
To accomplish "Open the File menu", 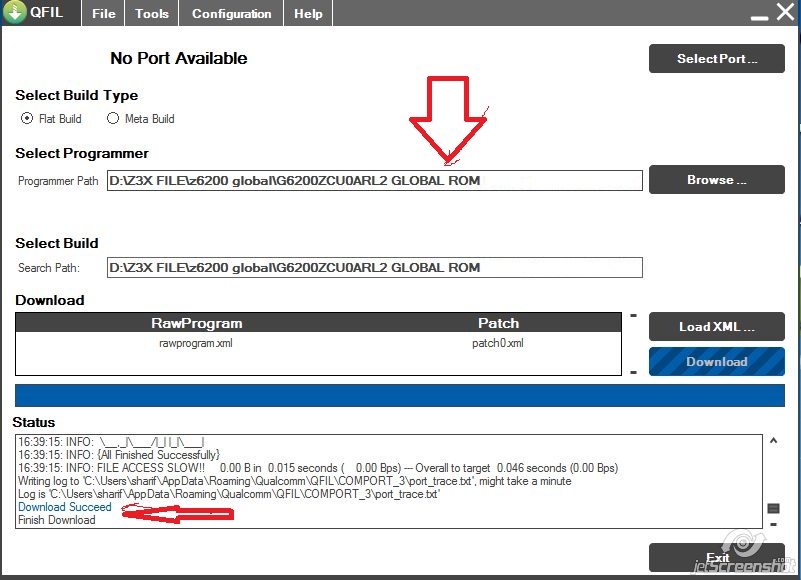I will pyautogui.click(x=104, y=14).
